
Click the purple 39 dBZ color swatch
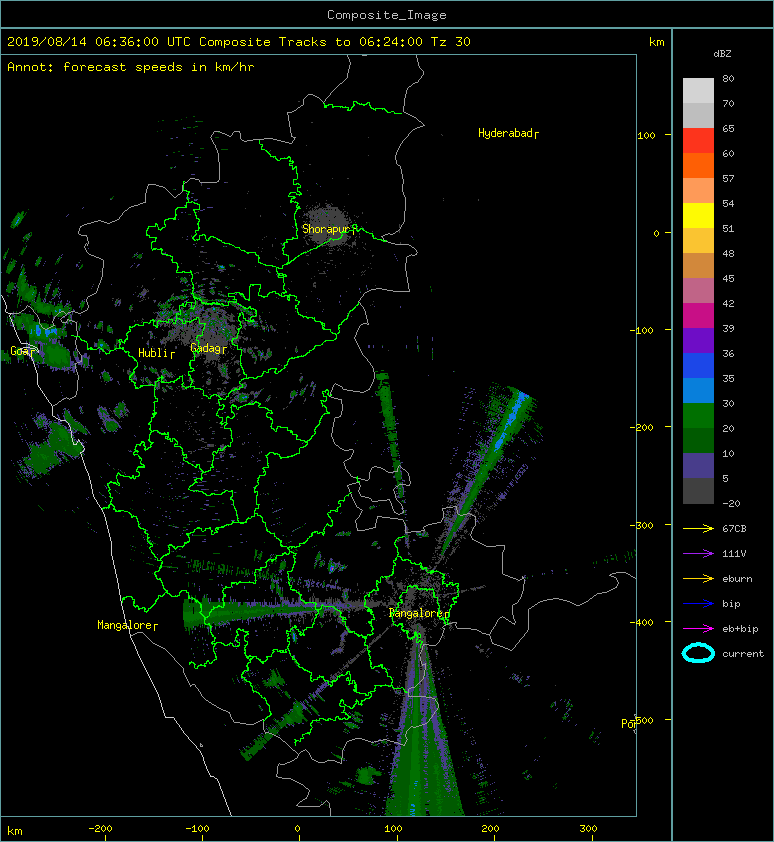[x=698, y=340]
